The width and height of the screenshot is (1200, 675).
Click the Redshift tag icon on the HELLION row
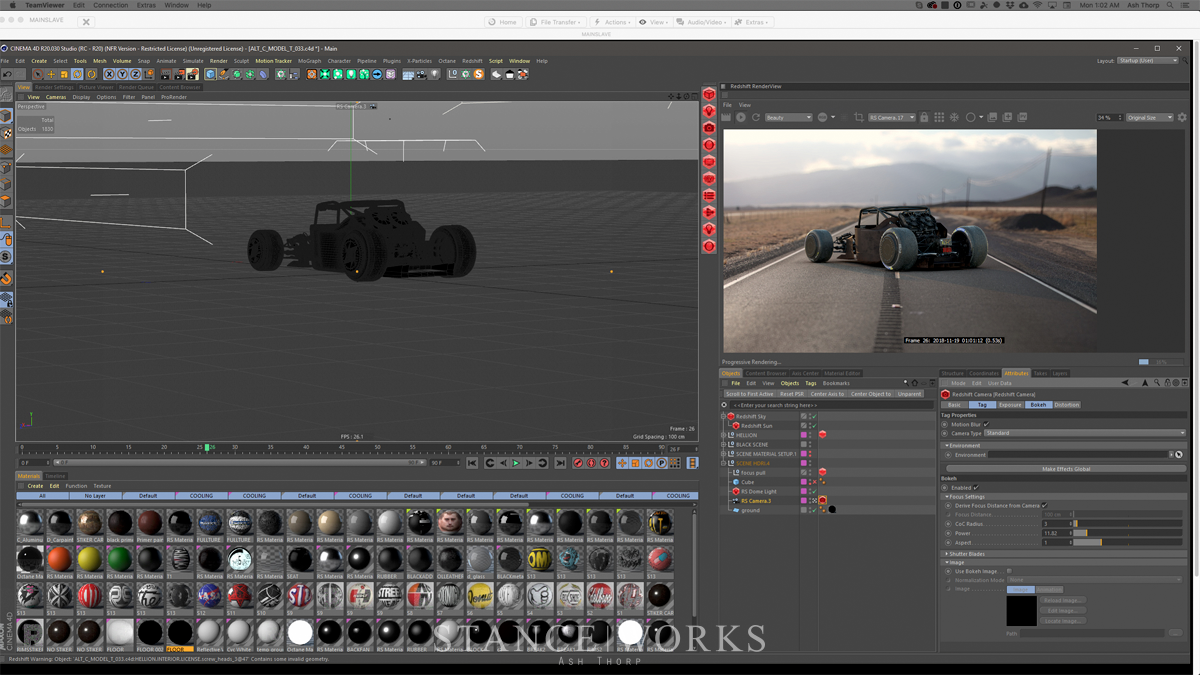[822, 435]
